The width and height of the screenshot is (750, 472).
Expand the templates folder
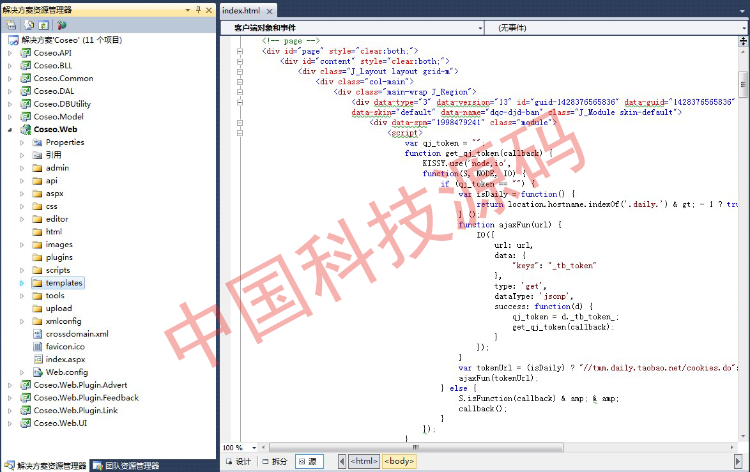[x=22, y=283]
